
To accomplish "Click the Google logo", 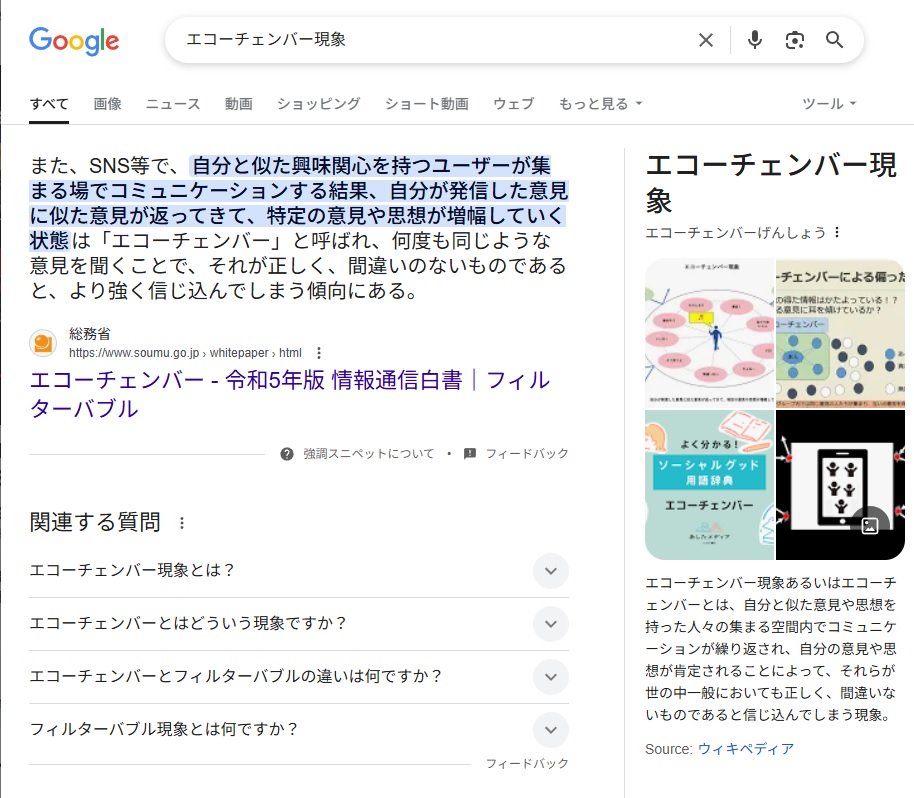I will (74, 41).
